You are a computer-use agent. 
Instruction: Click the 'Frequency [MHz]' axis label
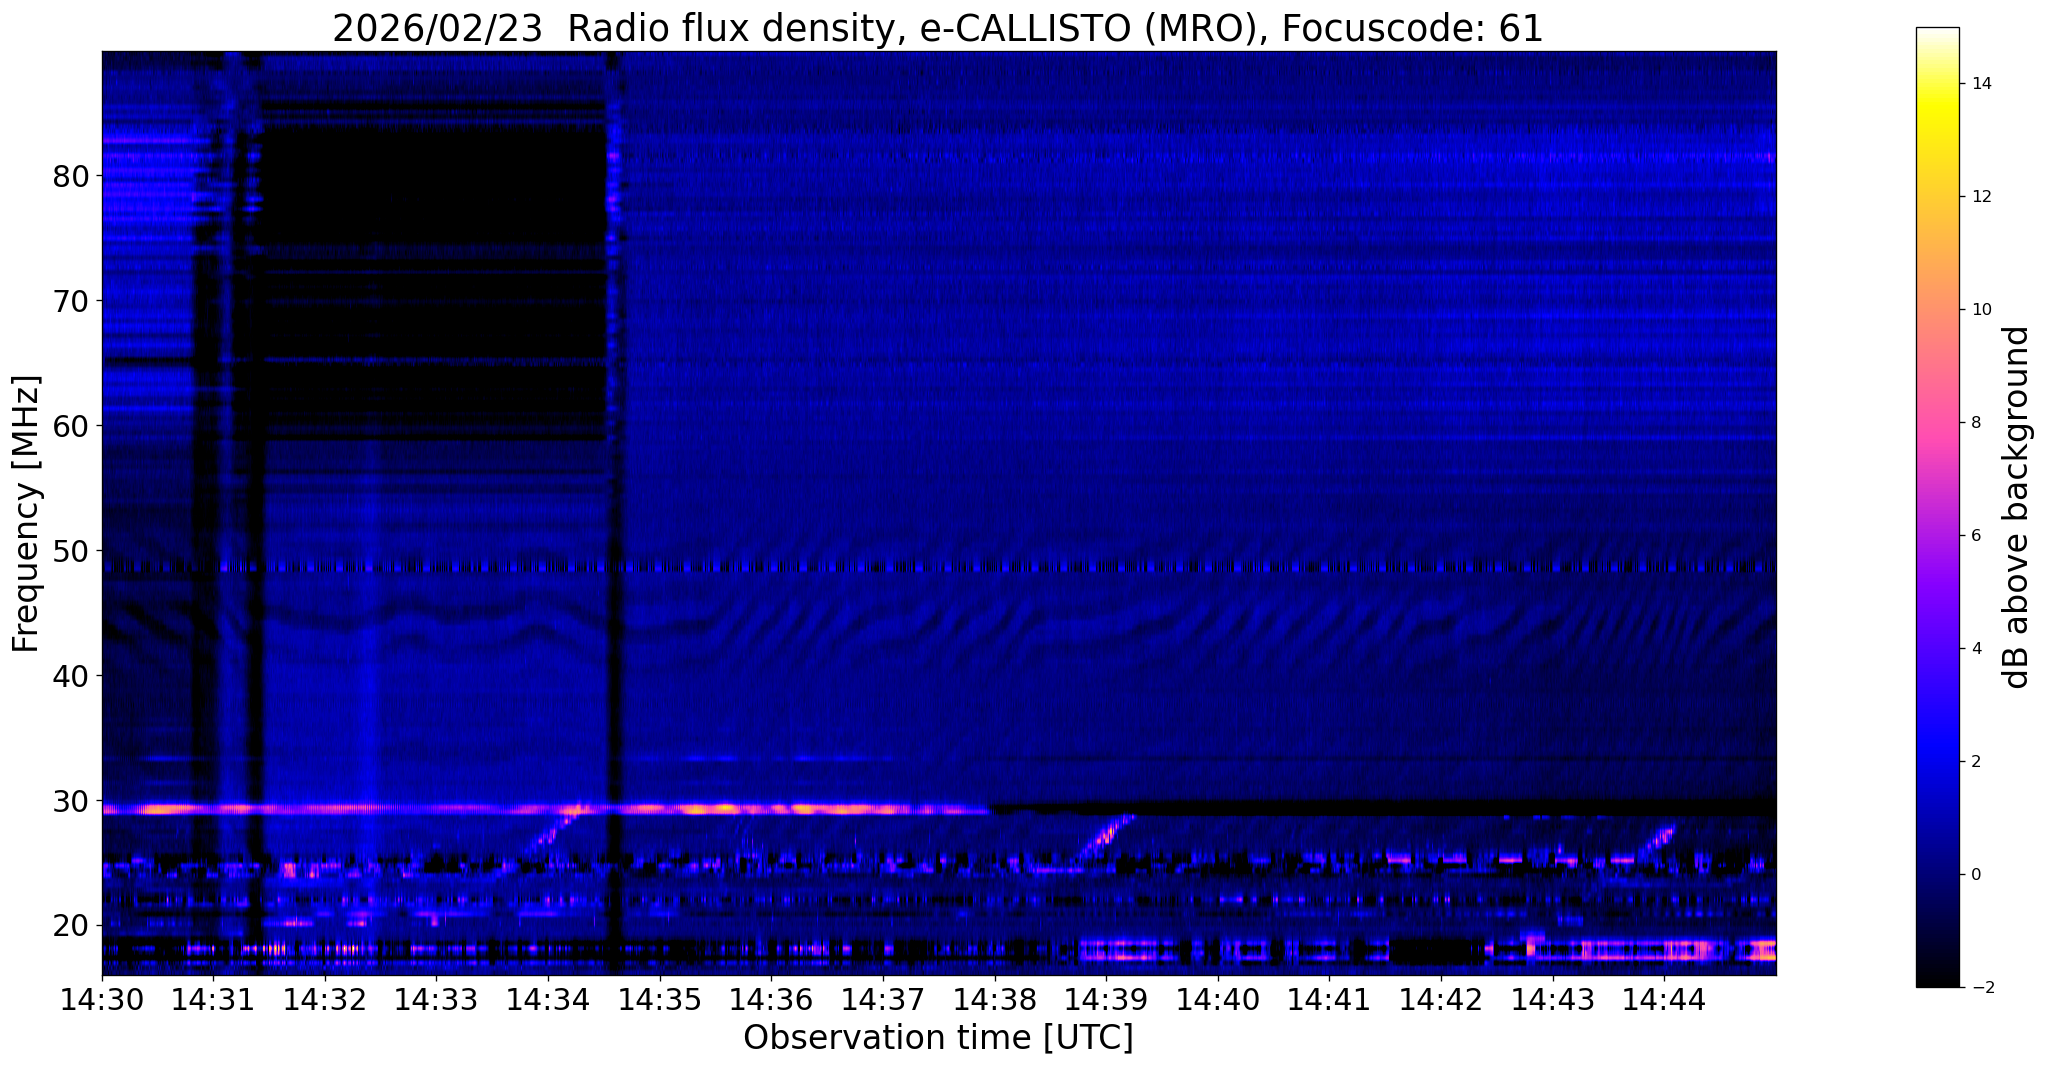27,513
